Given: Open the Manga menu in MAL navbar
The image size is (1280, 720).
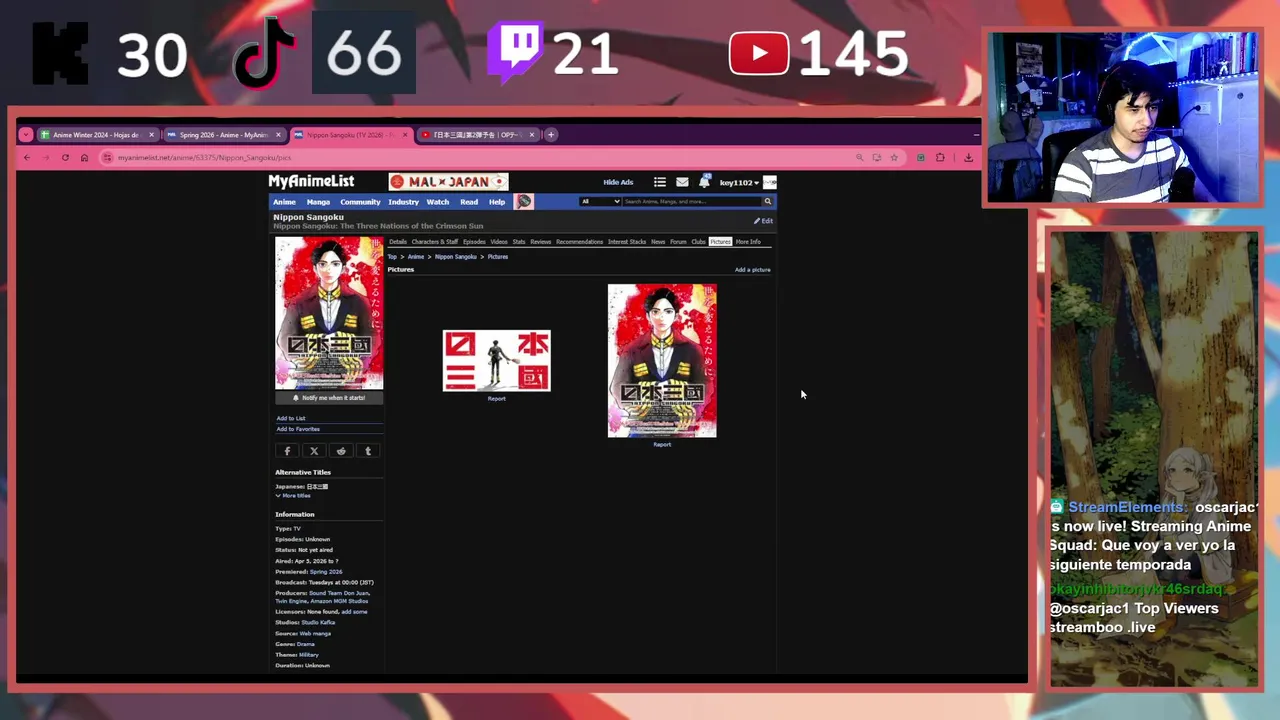Looking at the screenshot, I should tap(318, 202).
